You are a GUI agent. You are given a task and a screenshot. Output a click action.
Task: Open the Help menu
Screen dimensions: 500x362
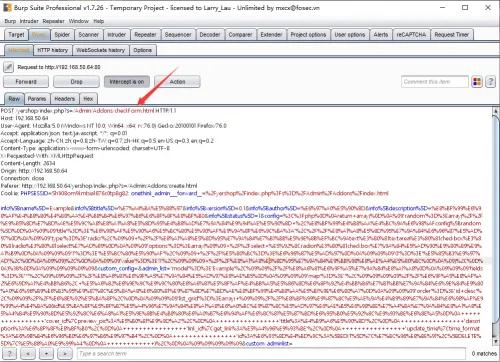(x=98, y=21)
